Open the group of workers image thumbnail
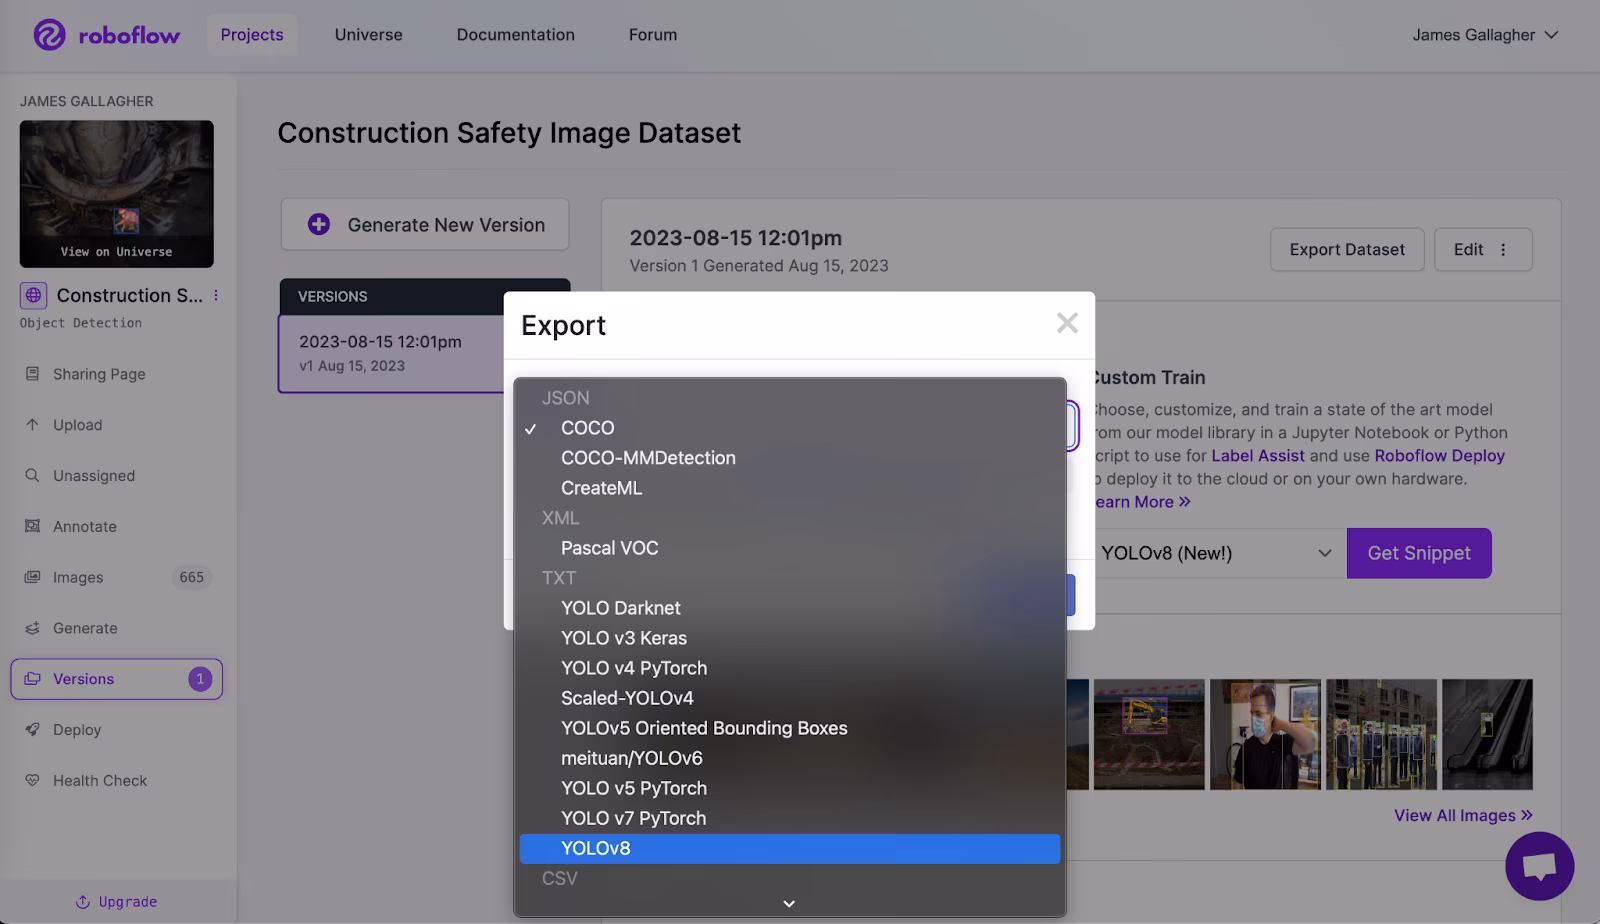1600x924 pixels. [x=1381, y=735]
